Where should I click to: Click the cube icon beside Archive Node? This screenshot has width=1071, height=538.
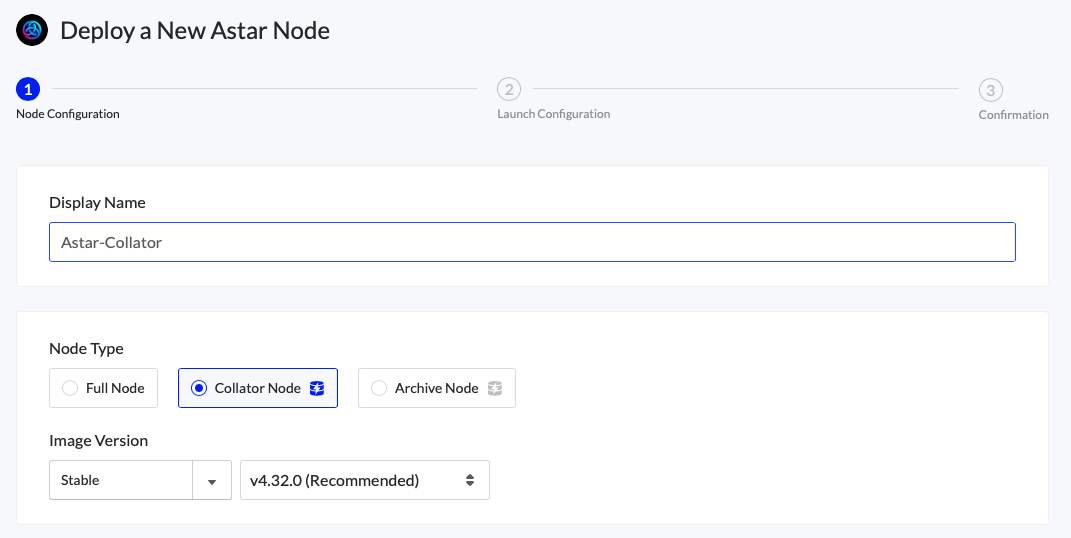click(495, 388)
